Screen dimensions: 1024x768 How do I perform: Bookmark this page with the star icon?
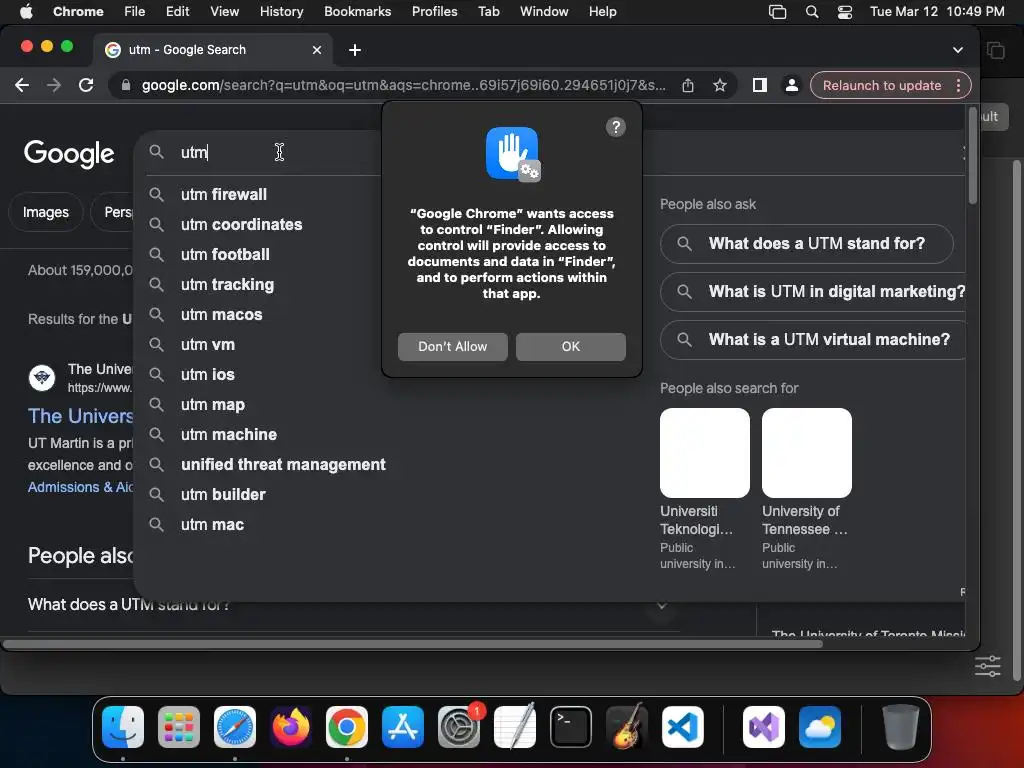tap(720, 85)
